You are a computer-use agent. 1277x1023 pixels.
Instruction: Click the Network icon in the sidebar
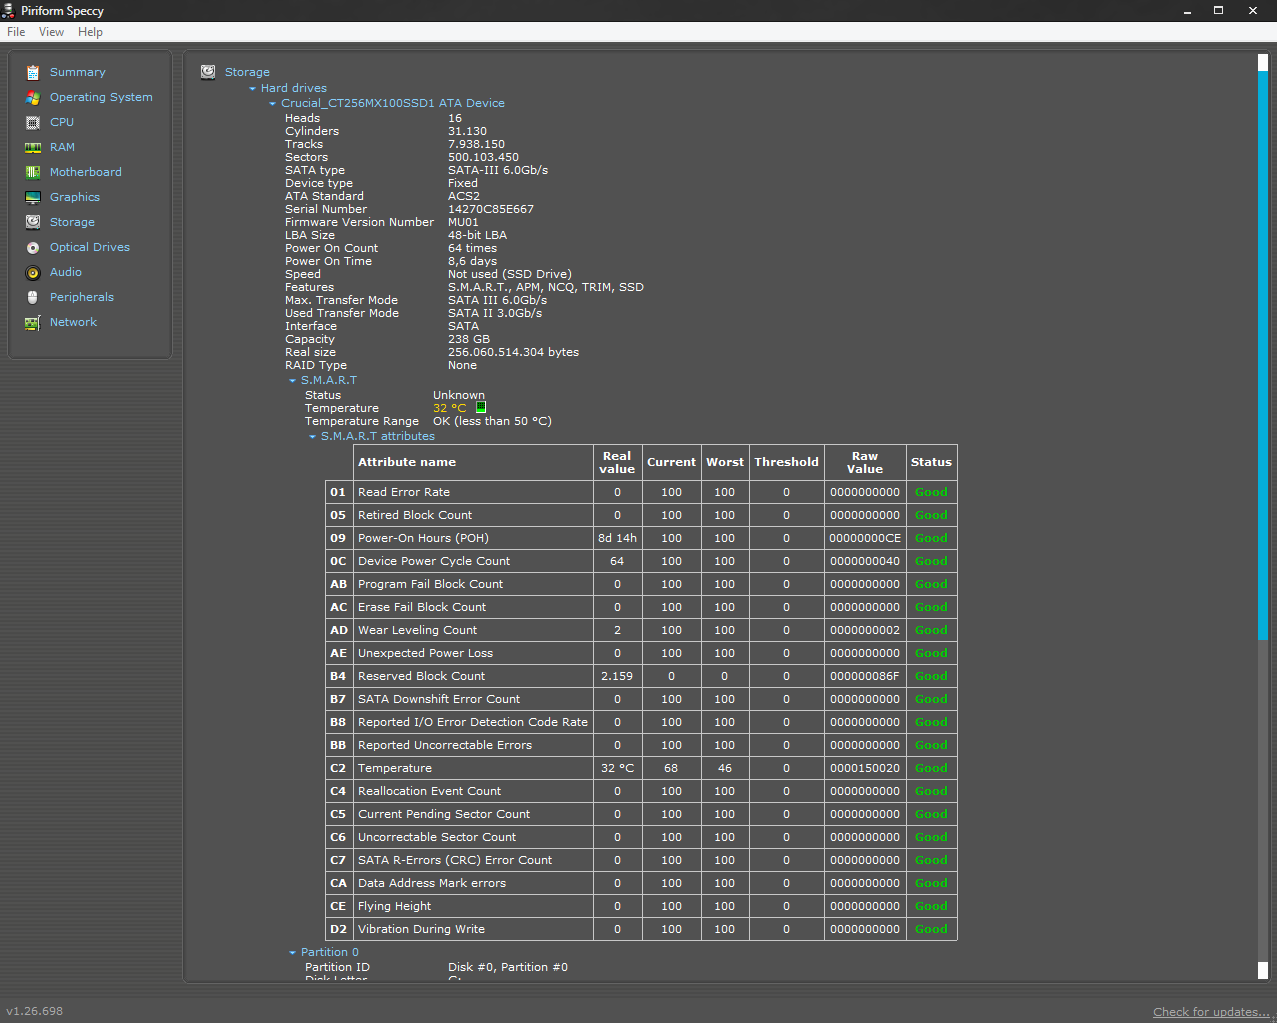[33, 322]
